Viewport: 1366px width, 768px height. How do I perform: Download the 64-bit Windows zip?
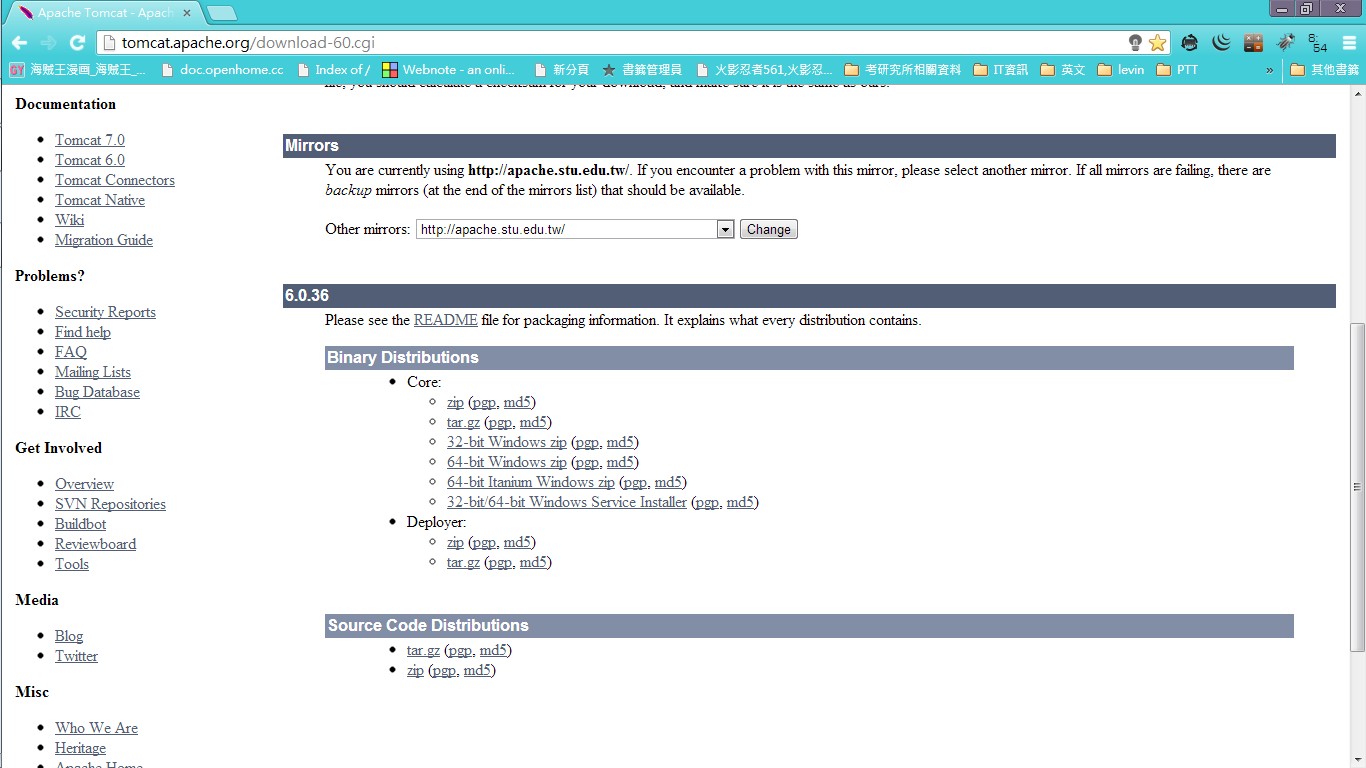pyautogui.click(x=506, y=462)
